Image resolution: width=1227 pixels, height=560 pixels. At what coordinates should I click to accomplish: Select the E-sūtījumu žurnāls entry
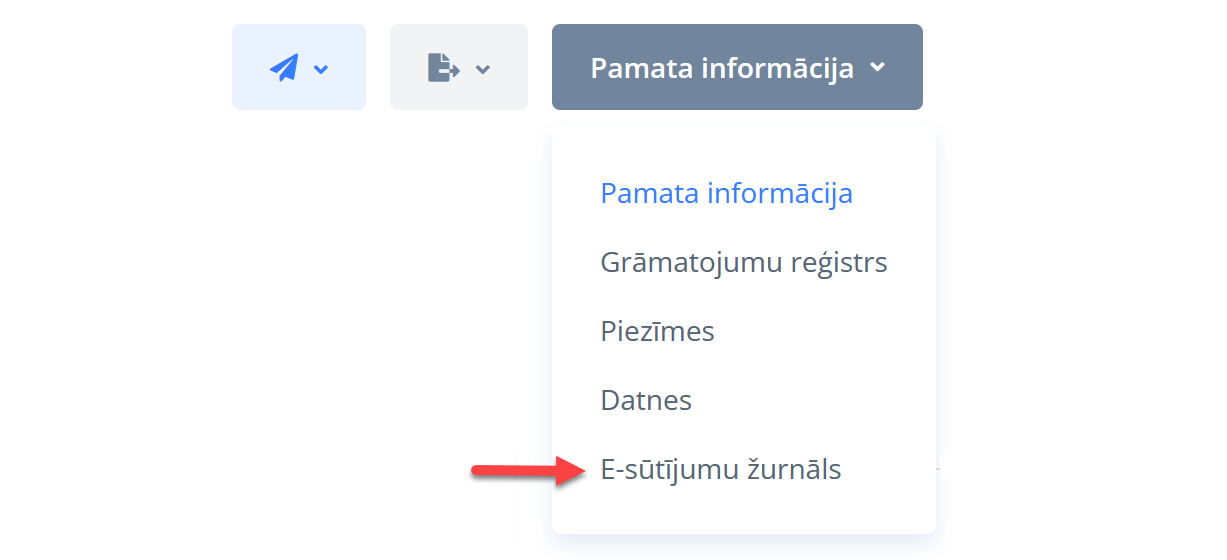point(720,470)
